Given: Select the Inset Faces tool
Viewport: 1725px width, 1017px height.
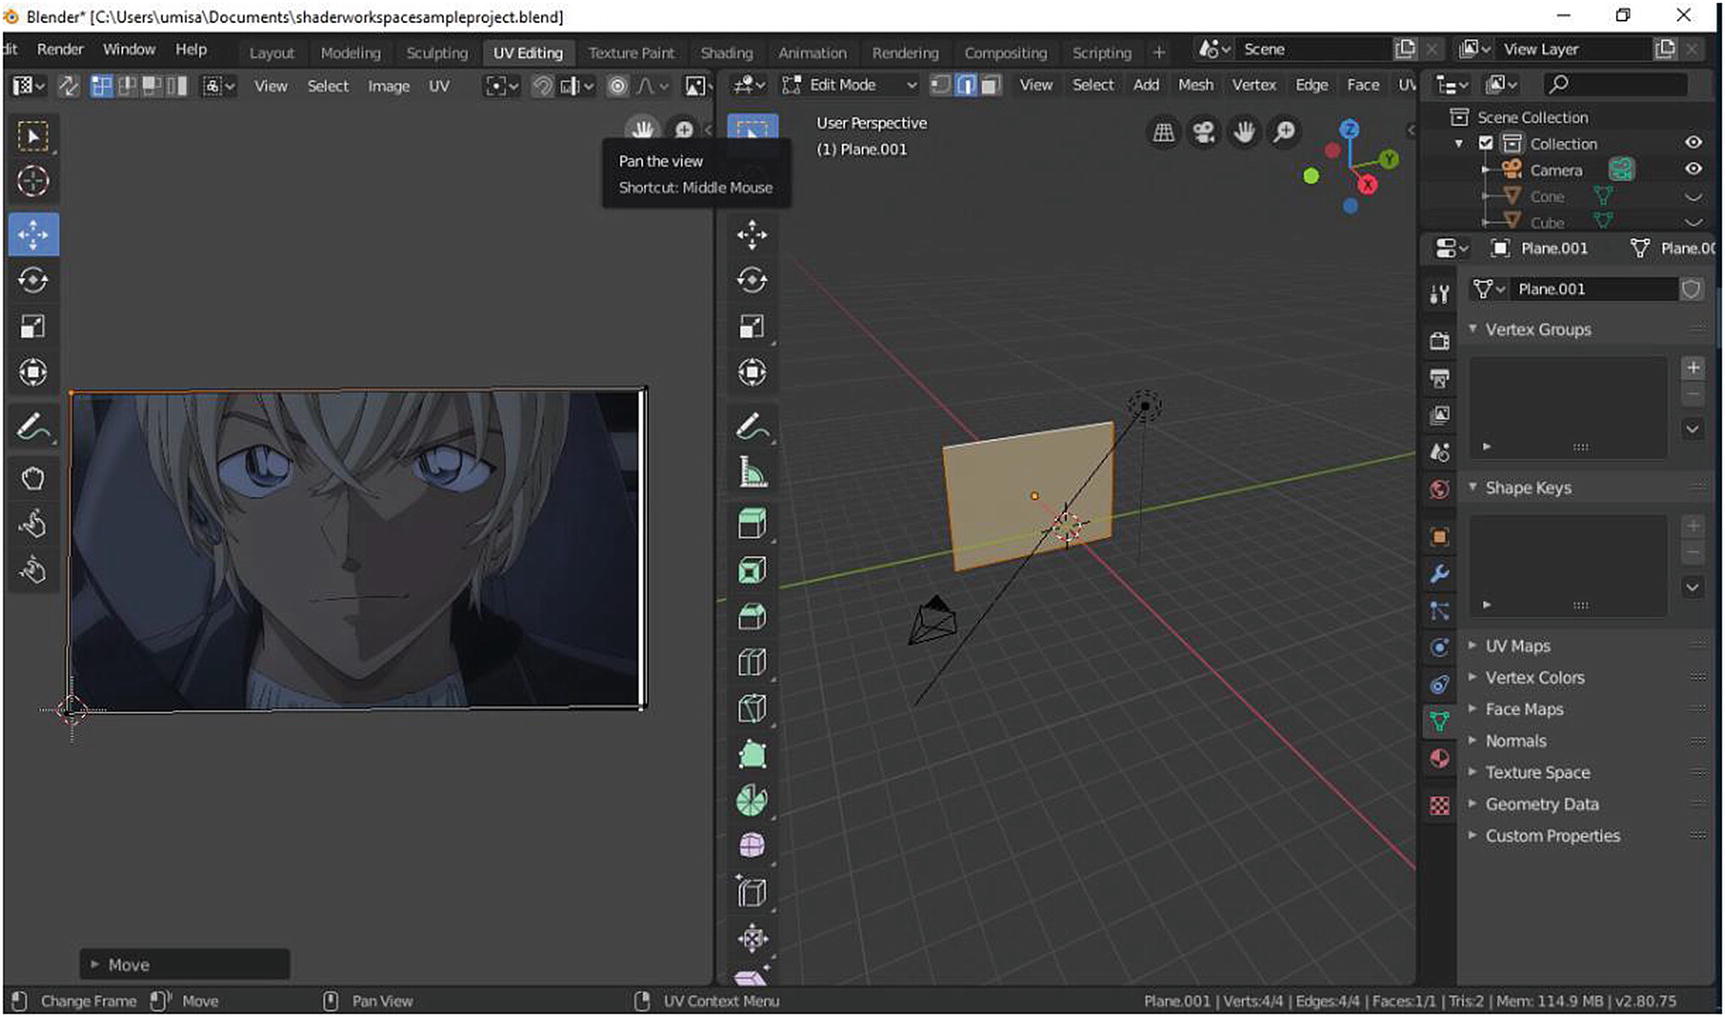Looking at the screenshot, I should (752, 570).
